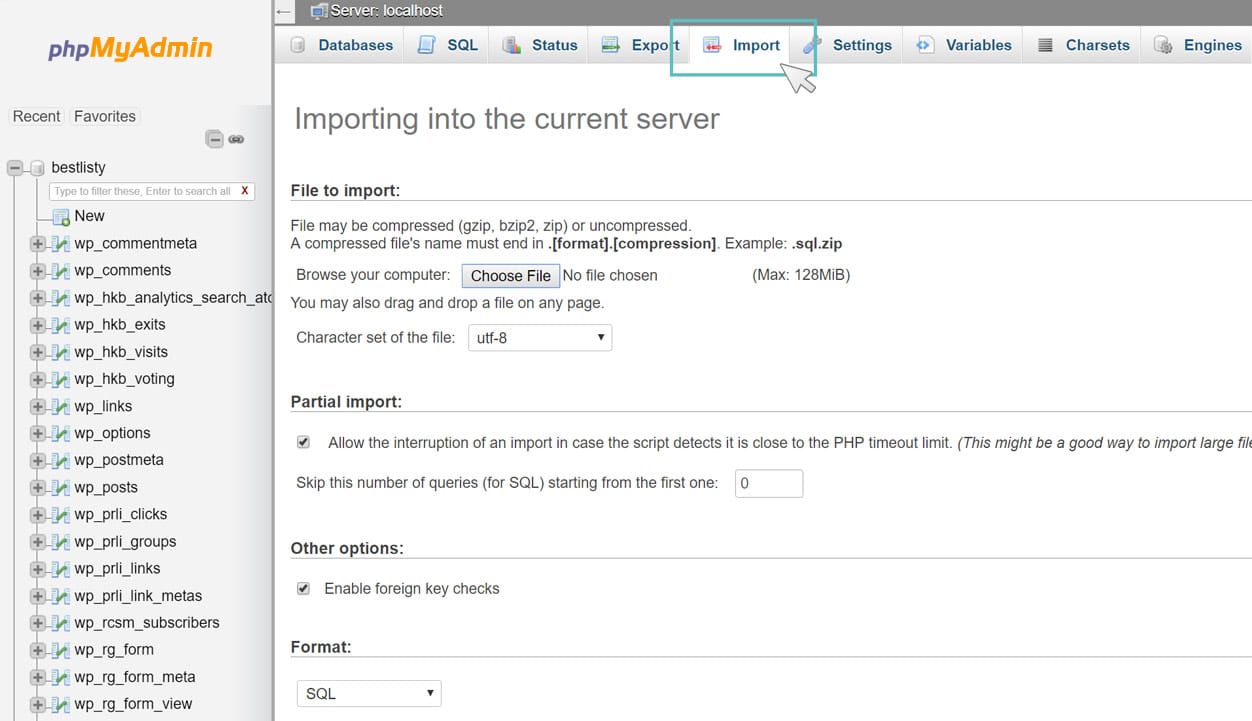This screenshot has height=721, width=1252.
Task: Create a New table in bestlisty
Action: click(89, 215)
